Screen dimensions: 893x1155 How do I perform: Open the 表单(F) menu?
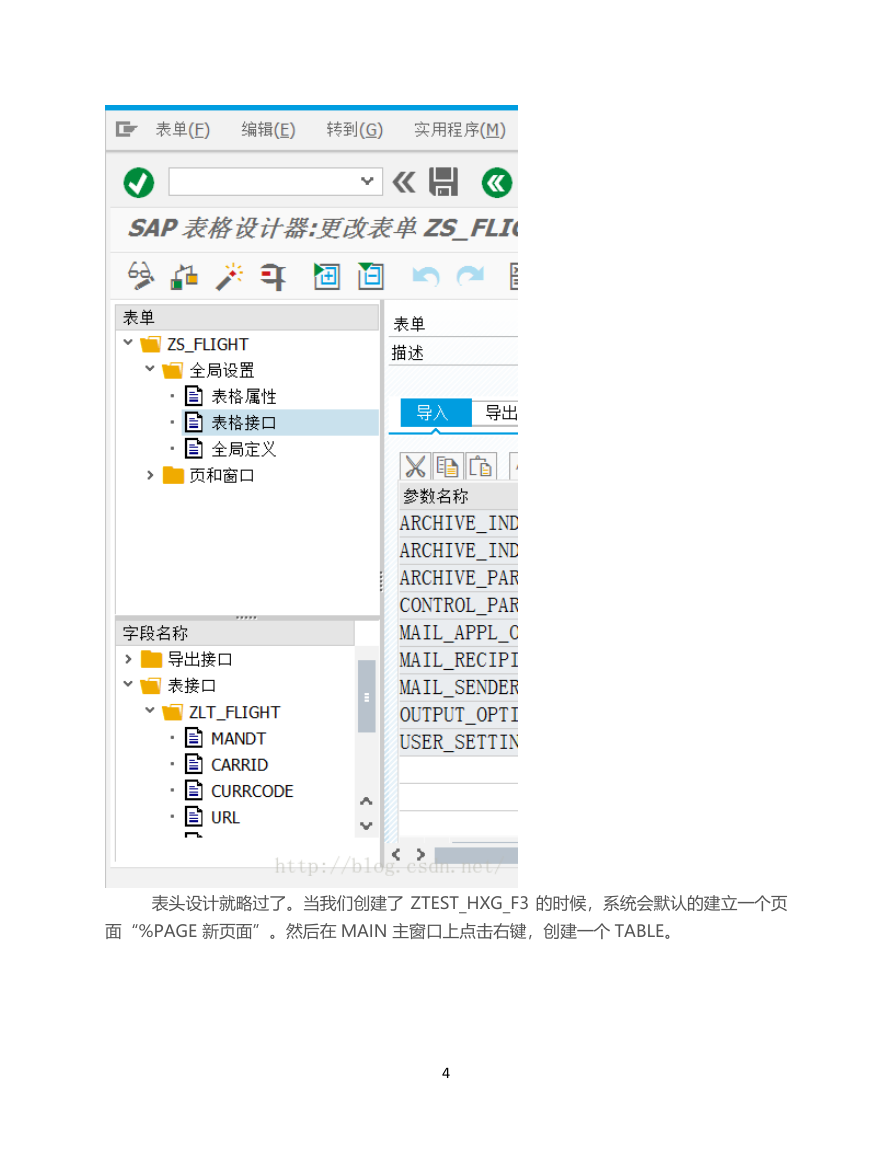[x=183, y=130]
